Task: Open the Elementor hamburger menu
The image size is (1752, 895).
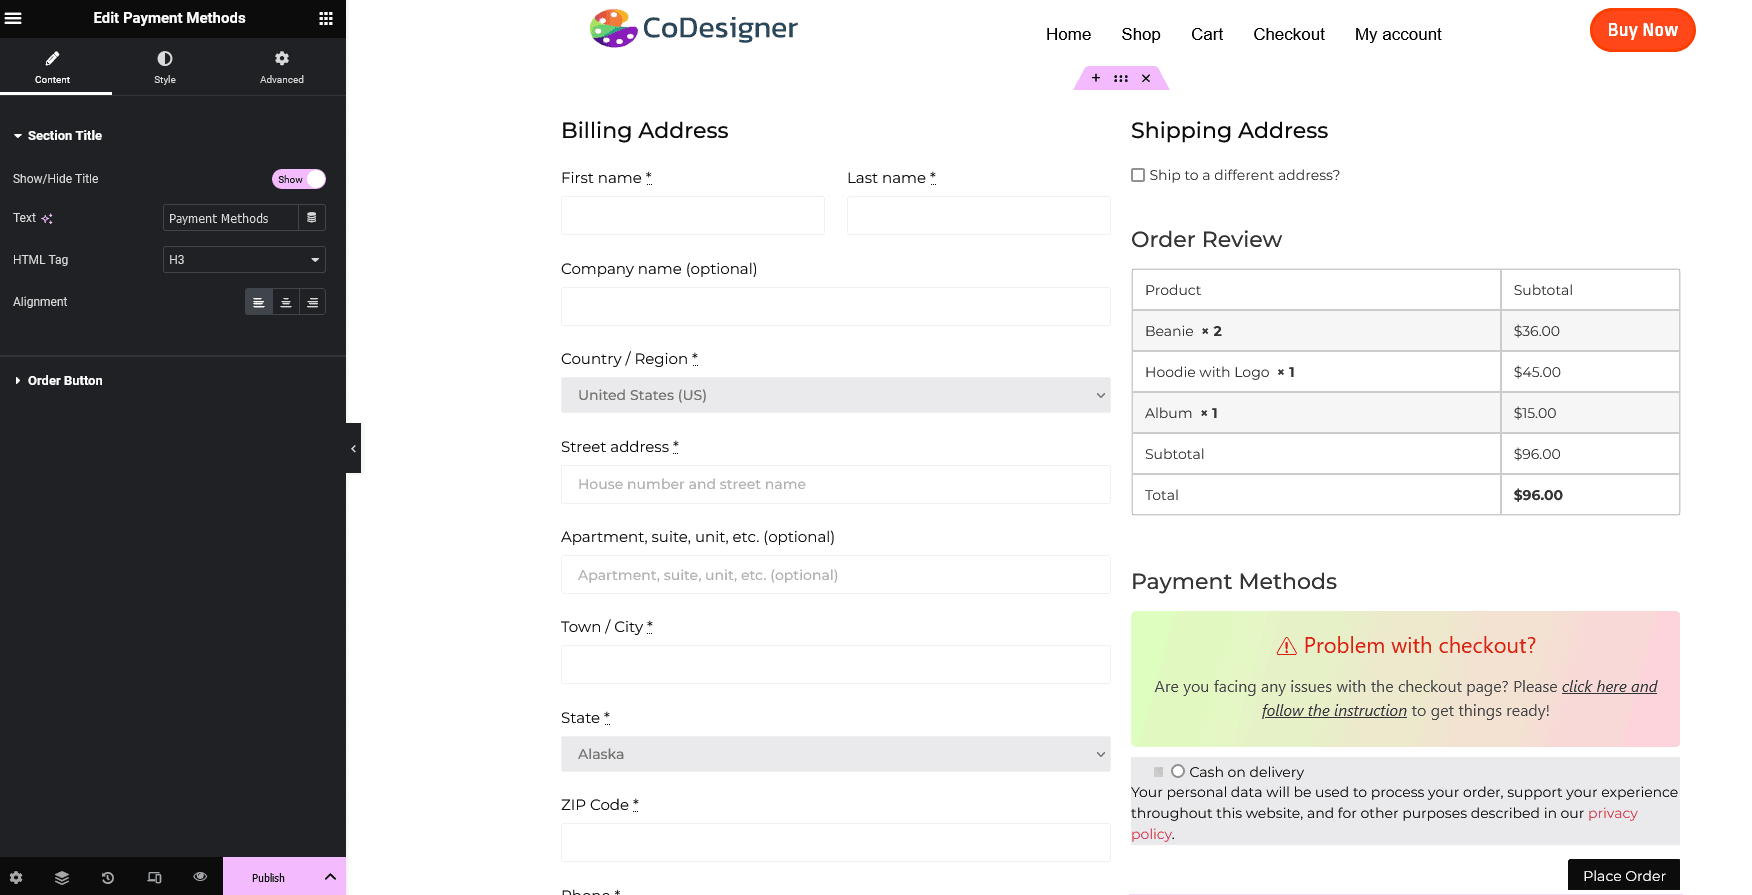Action: pyautogui.click(x=14, y=18)
